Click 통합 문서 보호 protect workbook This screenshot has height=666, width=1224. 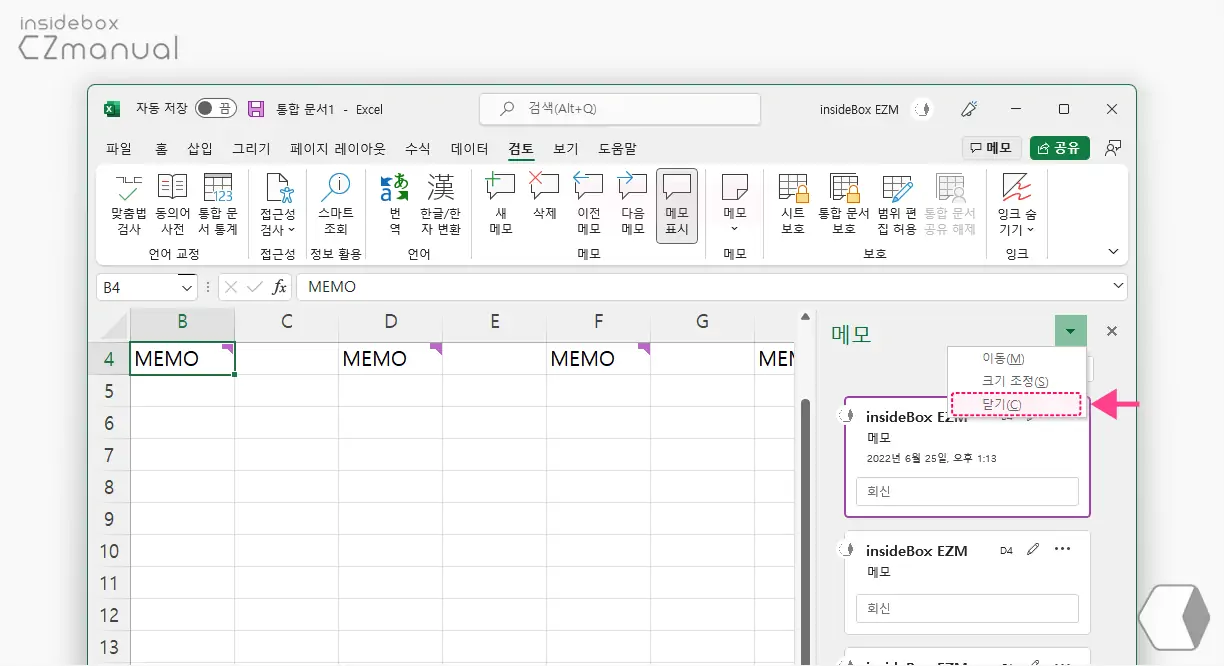[844, 205]
